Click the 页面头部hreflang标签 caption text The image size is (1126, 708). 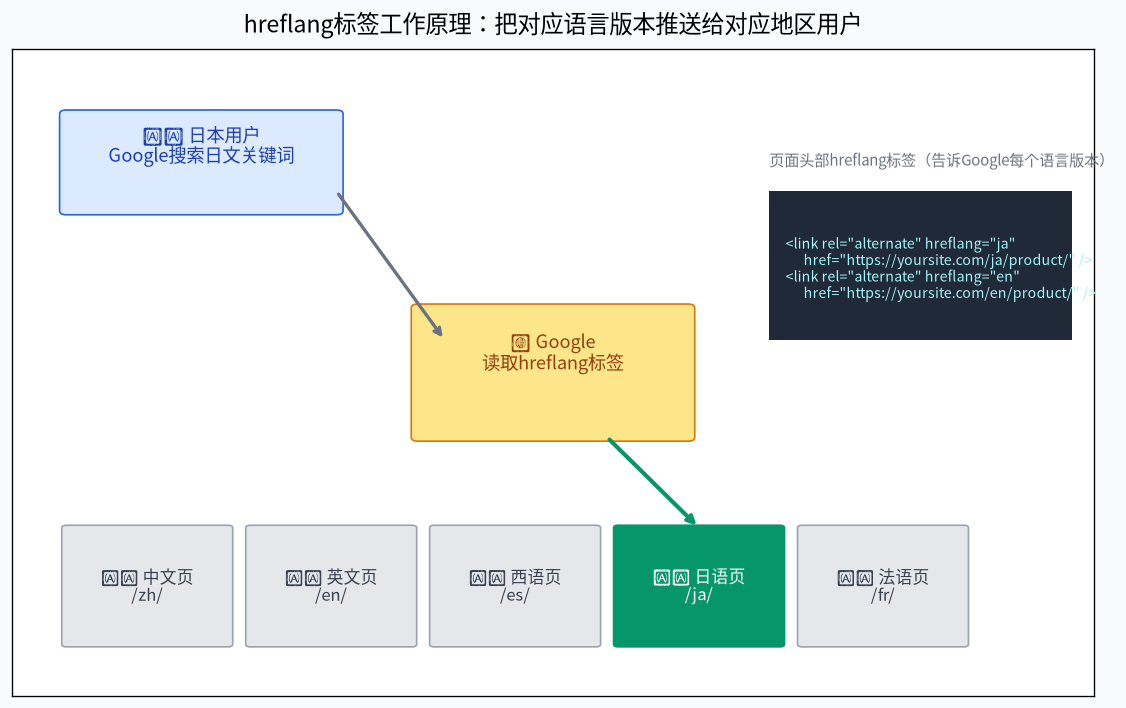click(x=937, y=160)
